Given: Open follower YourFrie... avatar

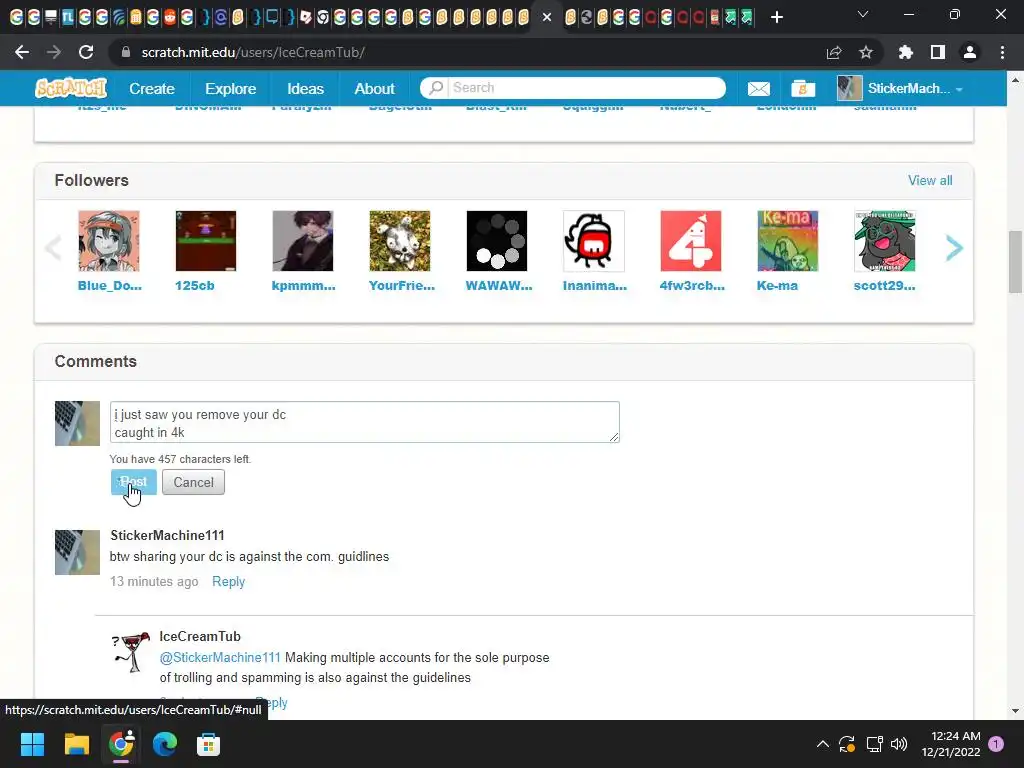Looking at the screenshot, I should (x=400, y=241).
